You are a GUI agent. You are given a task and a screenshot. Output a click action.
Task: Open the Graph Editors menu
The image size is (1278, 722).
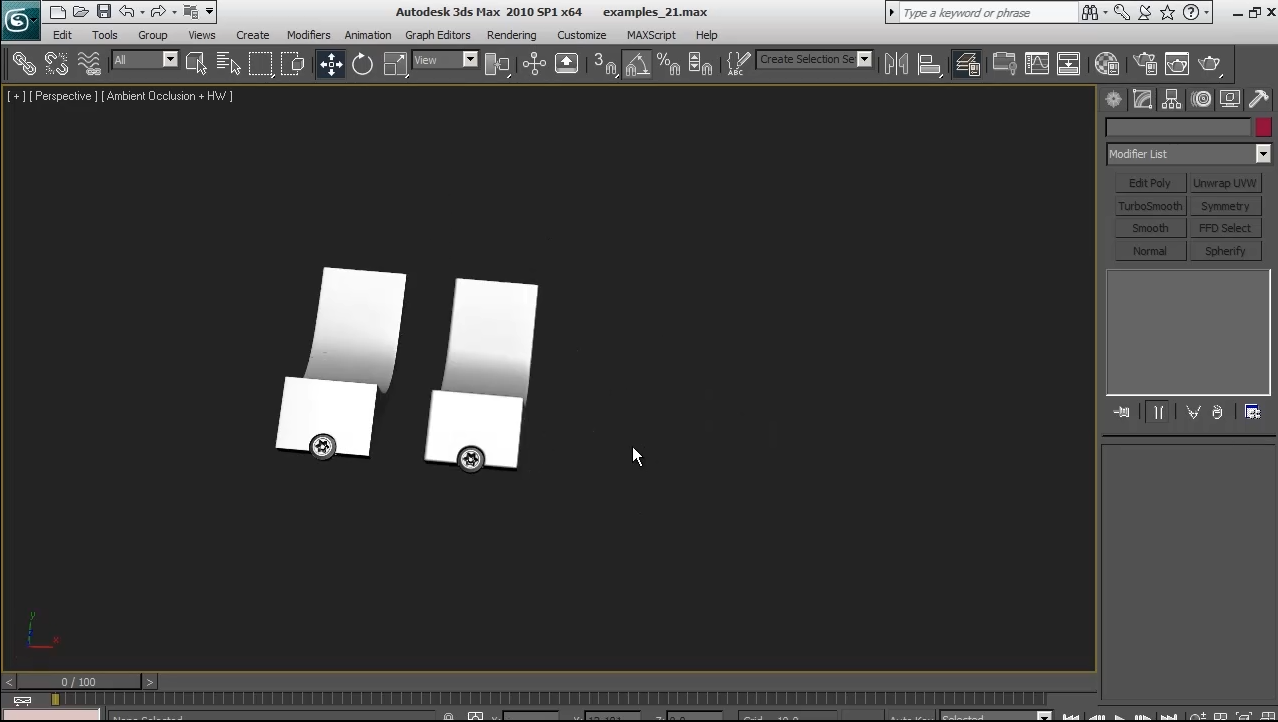tap(437, 35)
